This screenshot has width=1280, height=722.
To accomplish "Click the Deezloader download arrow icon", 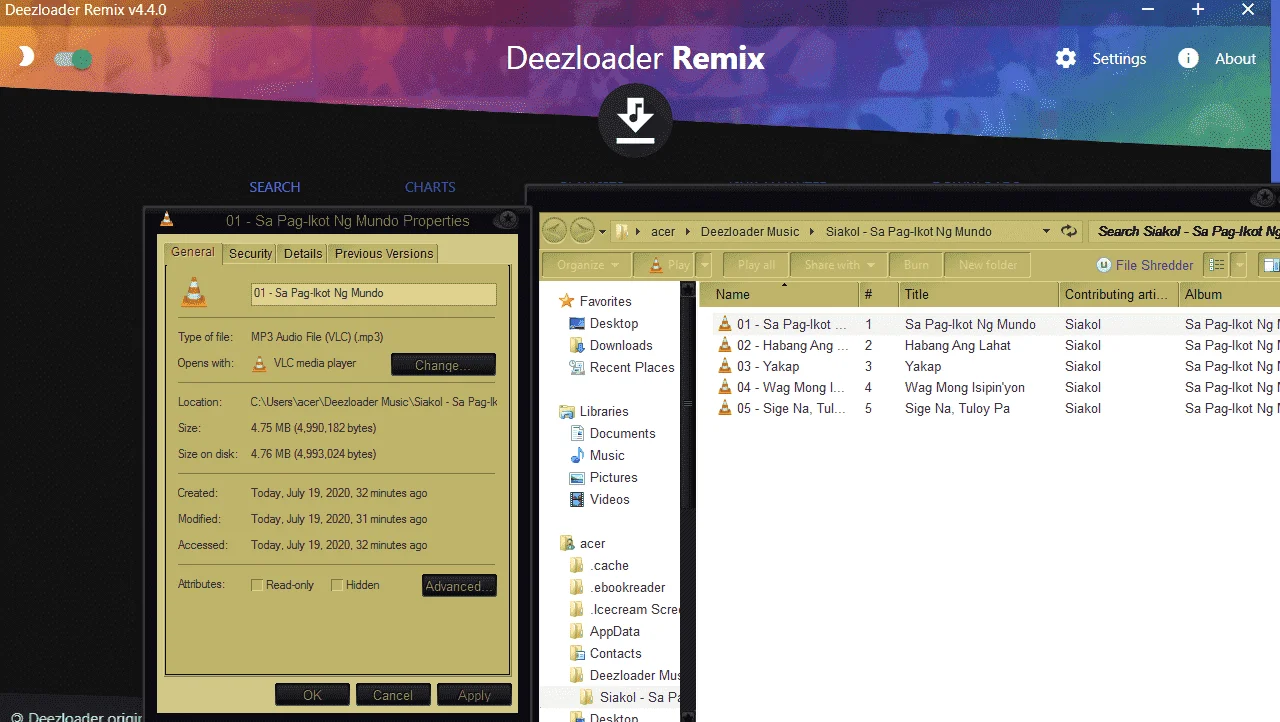I will [635, 121].
